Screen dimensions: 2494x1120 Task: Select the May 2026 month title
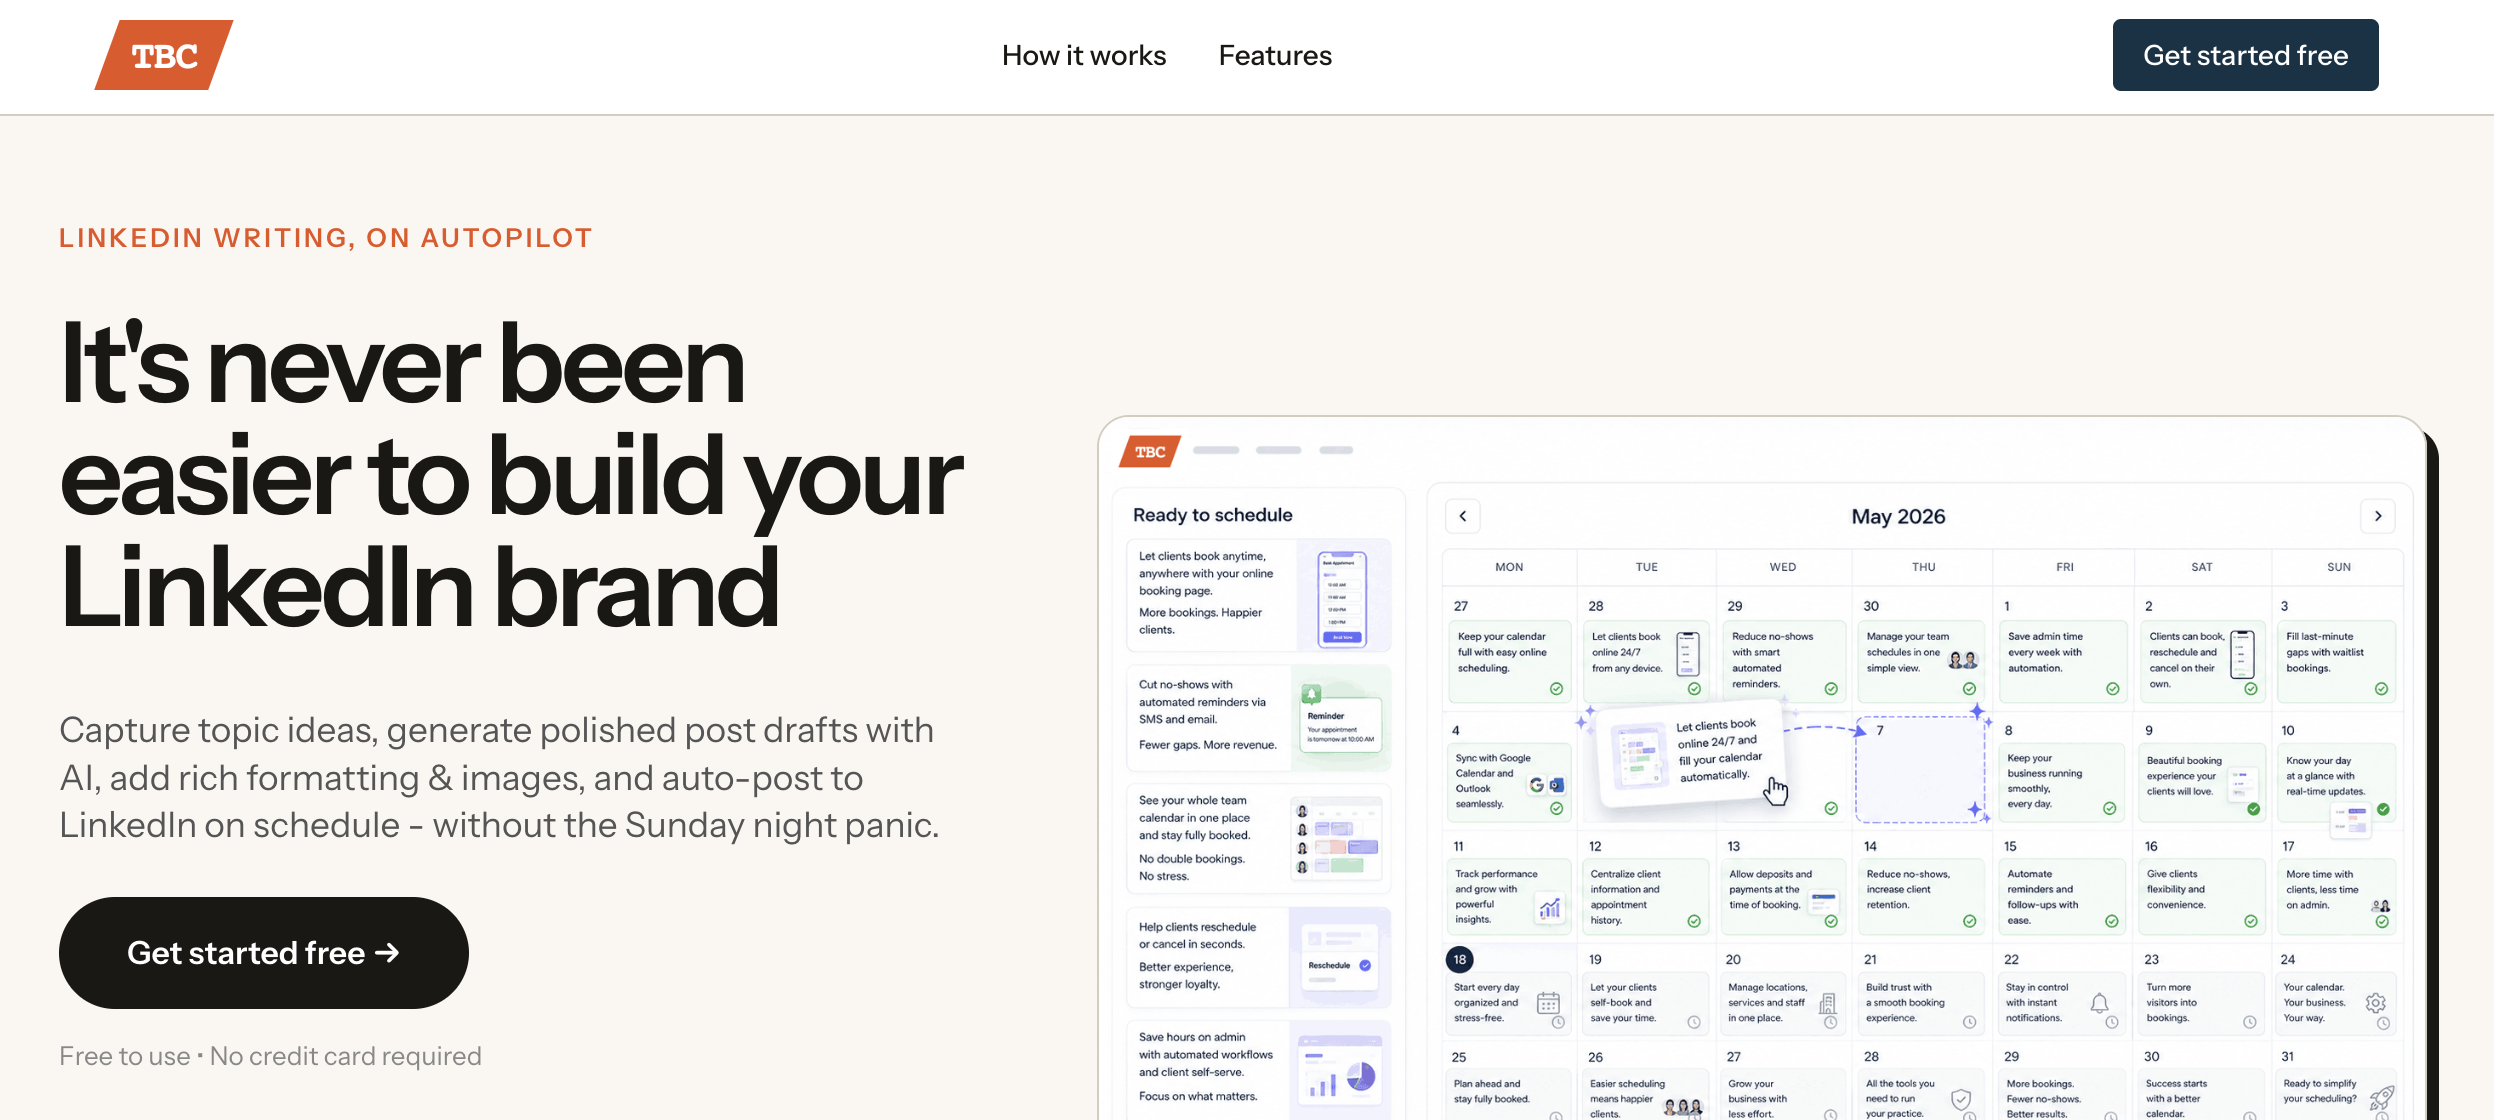[1898, 516]
